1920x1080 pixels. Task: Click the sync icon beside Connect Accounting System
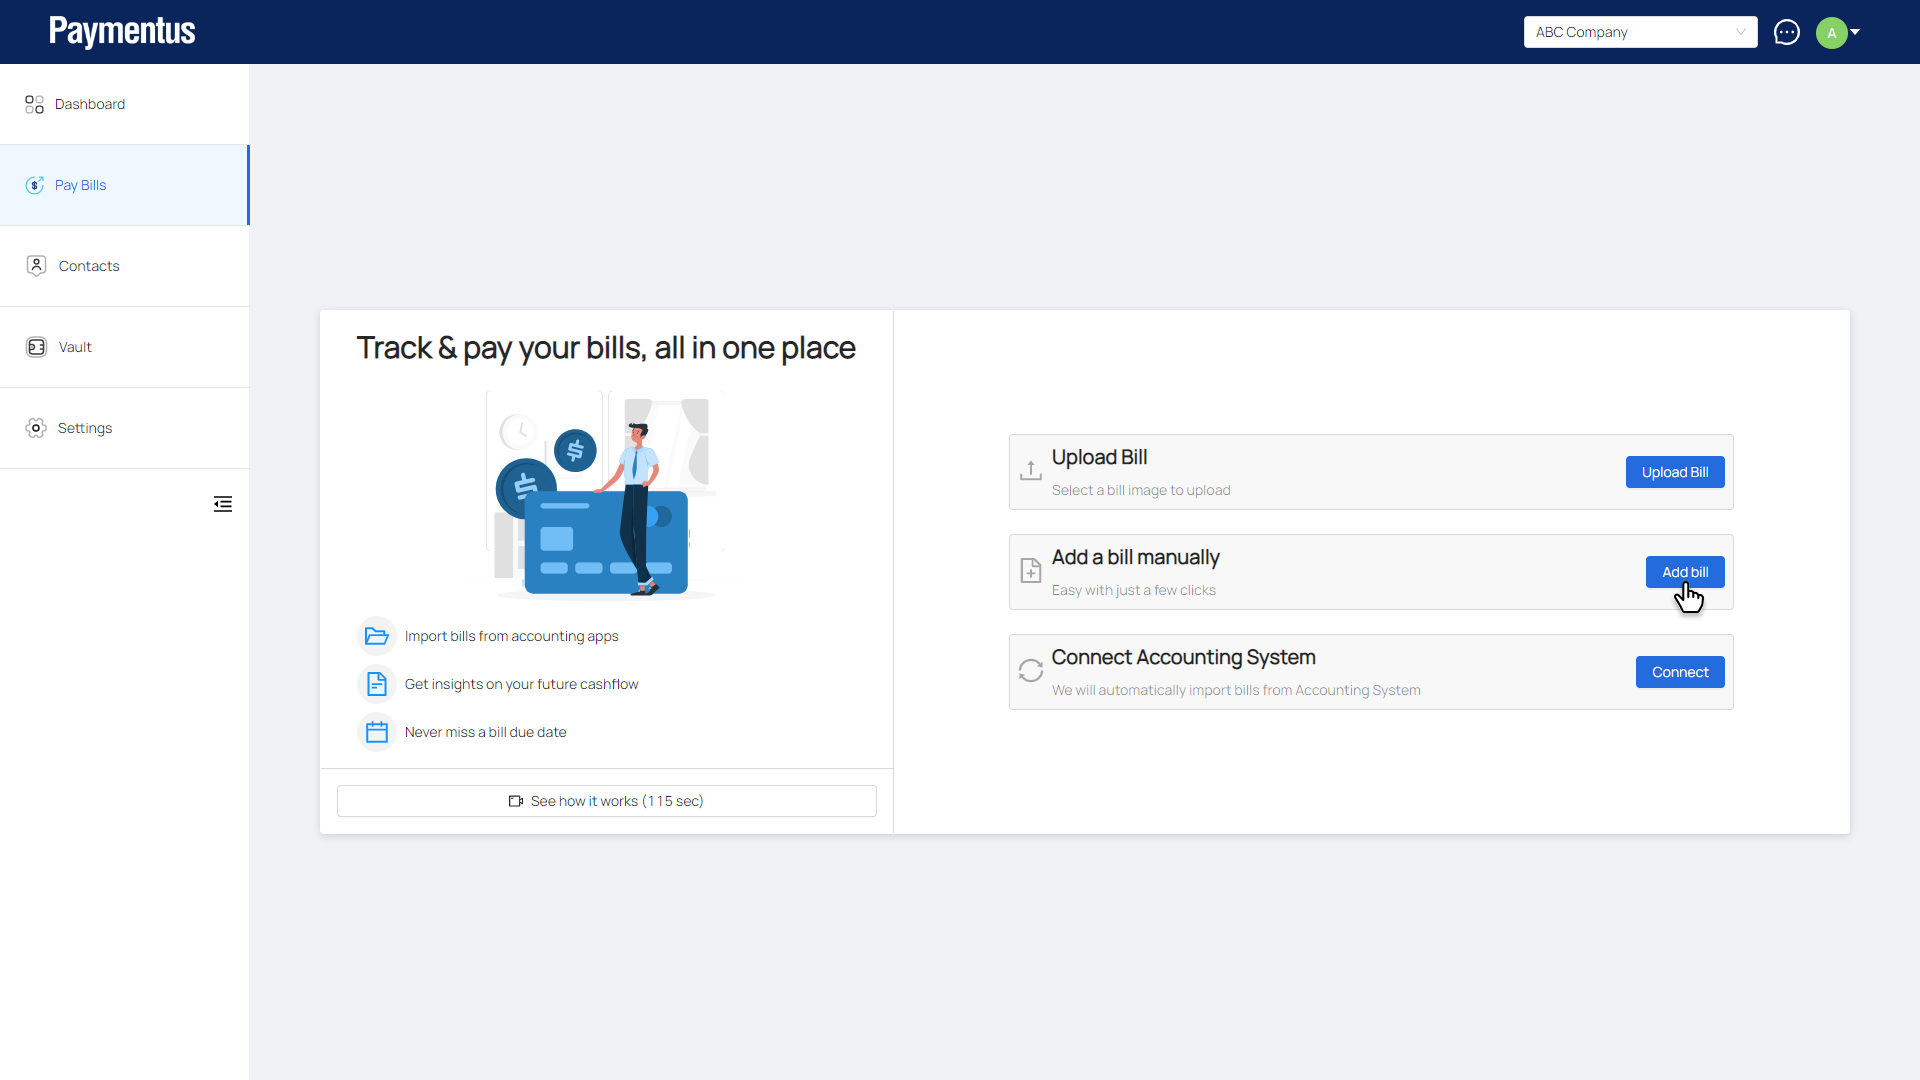tap(1030, 671)
